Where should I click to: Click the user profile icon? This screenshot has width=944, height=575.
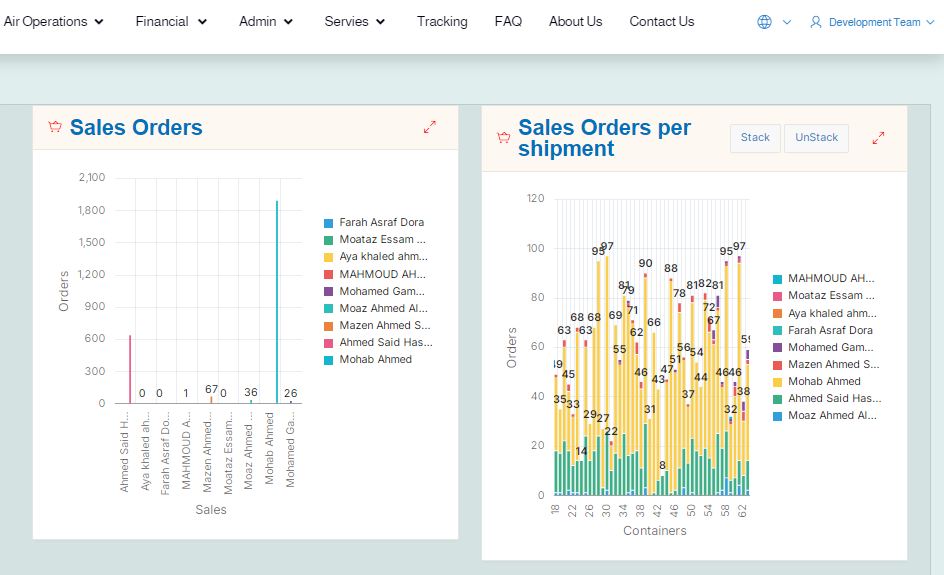click(816, 22)
